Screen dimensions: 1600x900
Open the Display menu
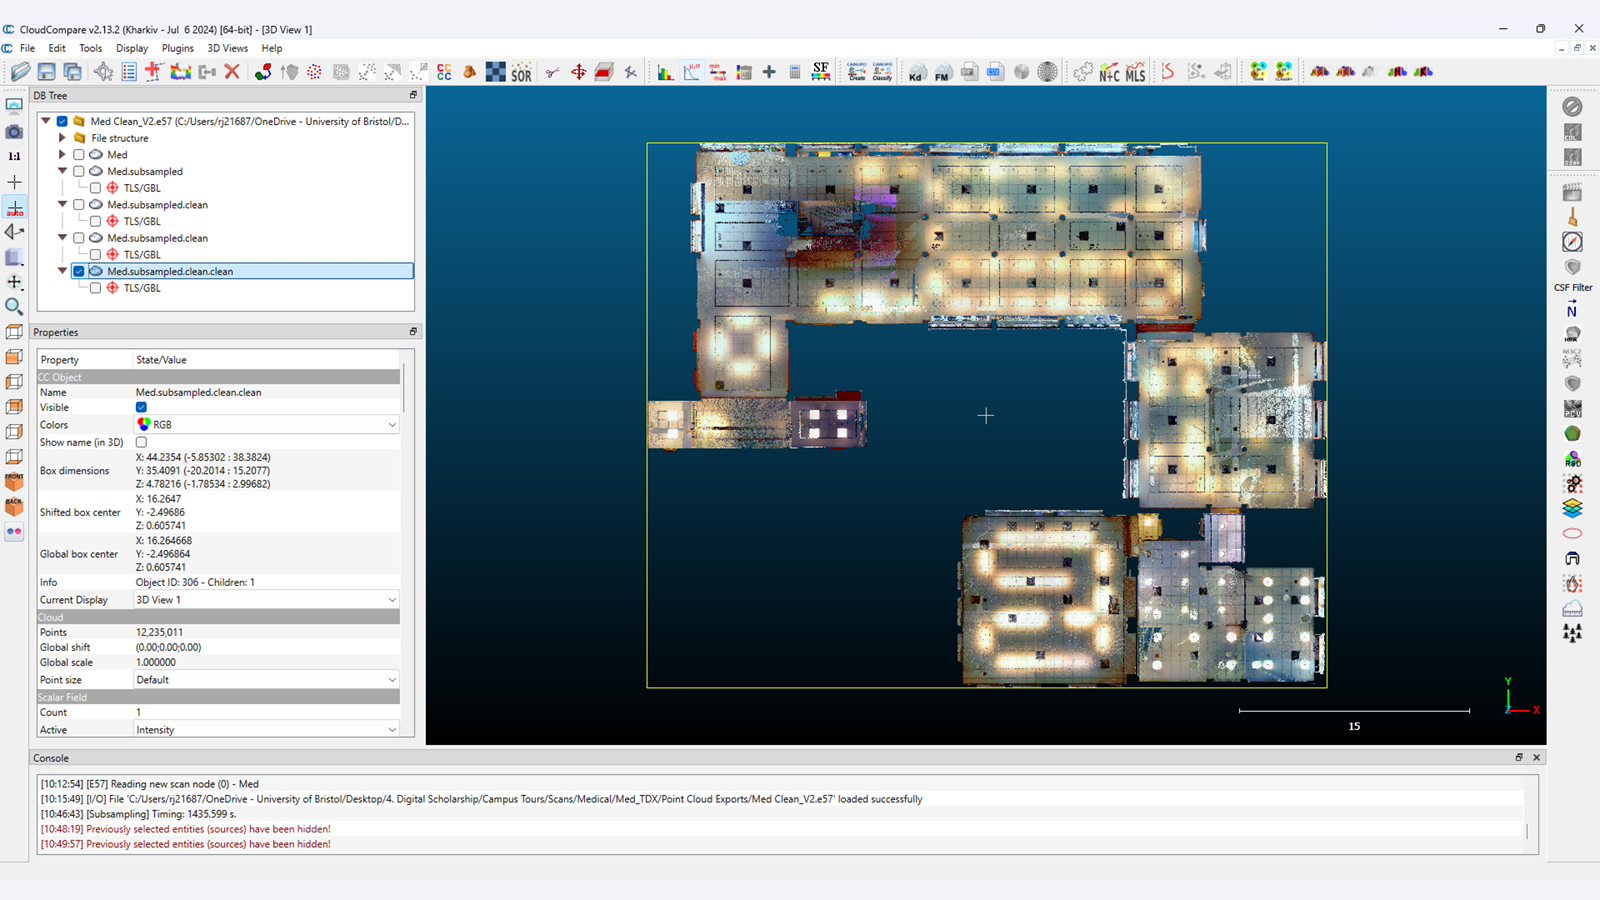[x=132, y=48]
